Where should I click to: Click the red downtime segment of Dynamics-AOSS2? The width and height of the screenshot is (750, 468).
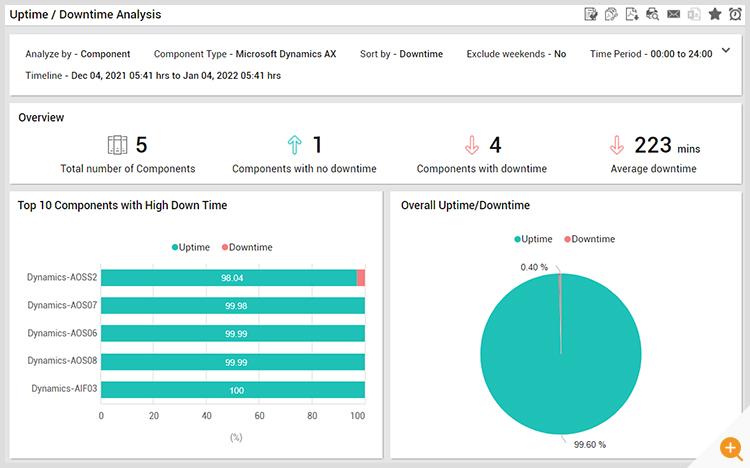[x=361, y=278]
